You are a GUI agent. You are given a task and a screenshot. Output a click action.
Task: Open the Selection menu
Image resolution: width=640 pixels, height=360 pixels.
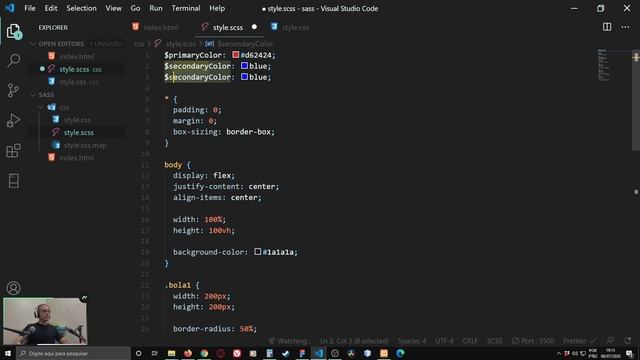pos(82,8)
